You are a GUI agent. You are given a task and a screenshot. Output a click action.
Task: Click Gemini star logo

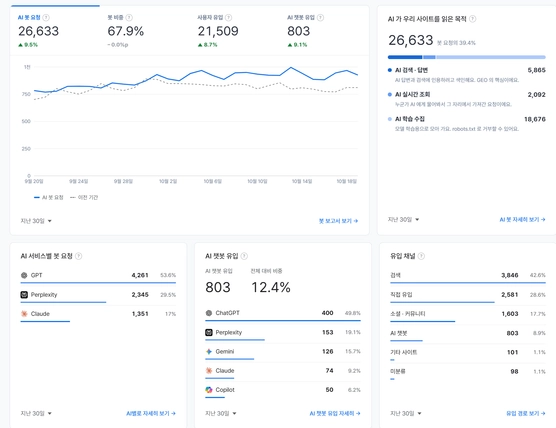pos(209,351)
